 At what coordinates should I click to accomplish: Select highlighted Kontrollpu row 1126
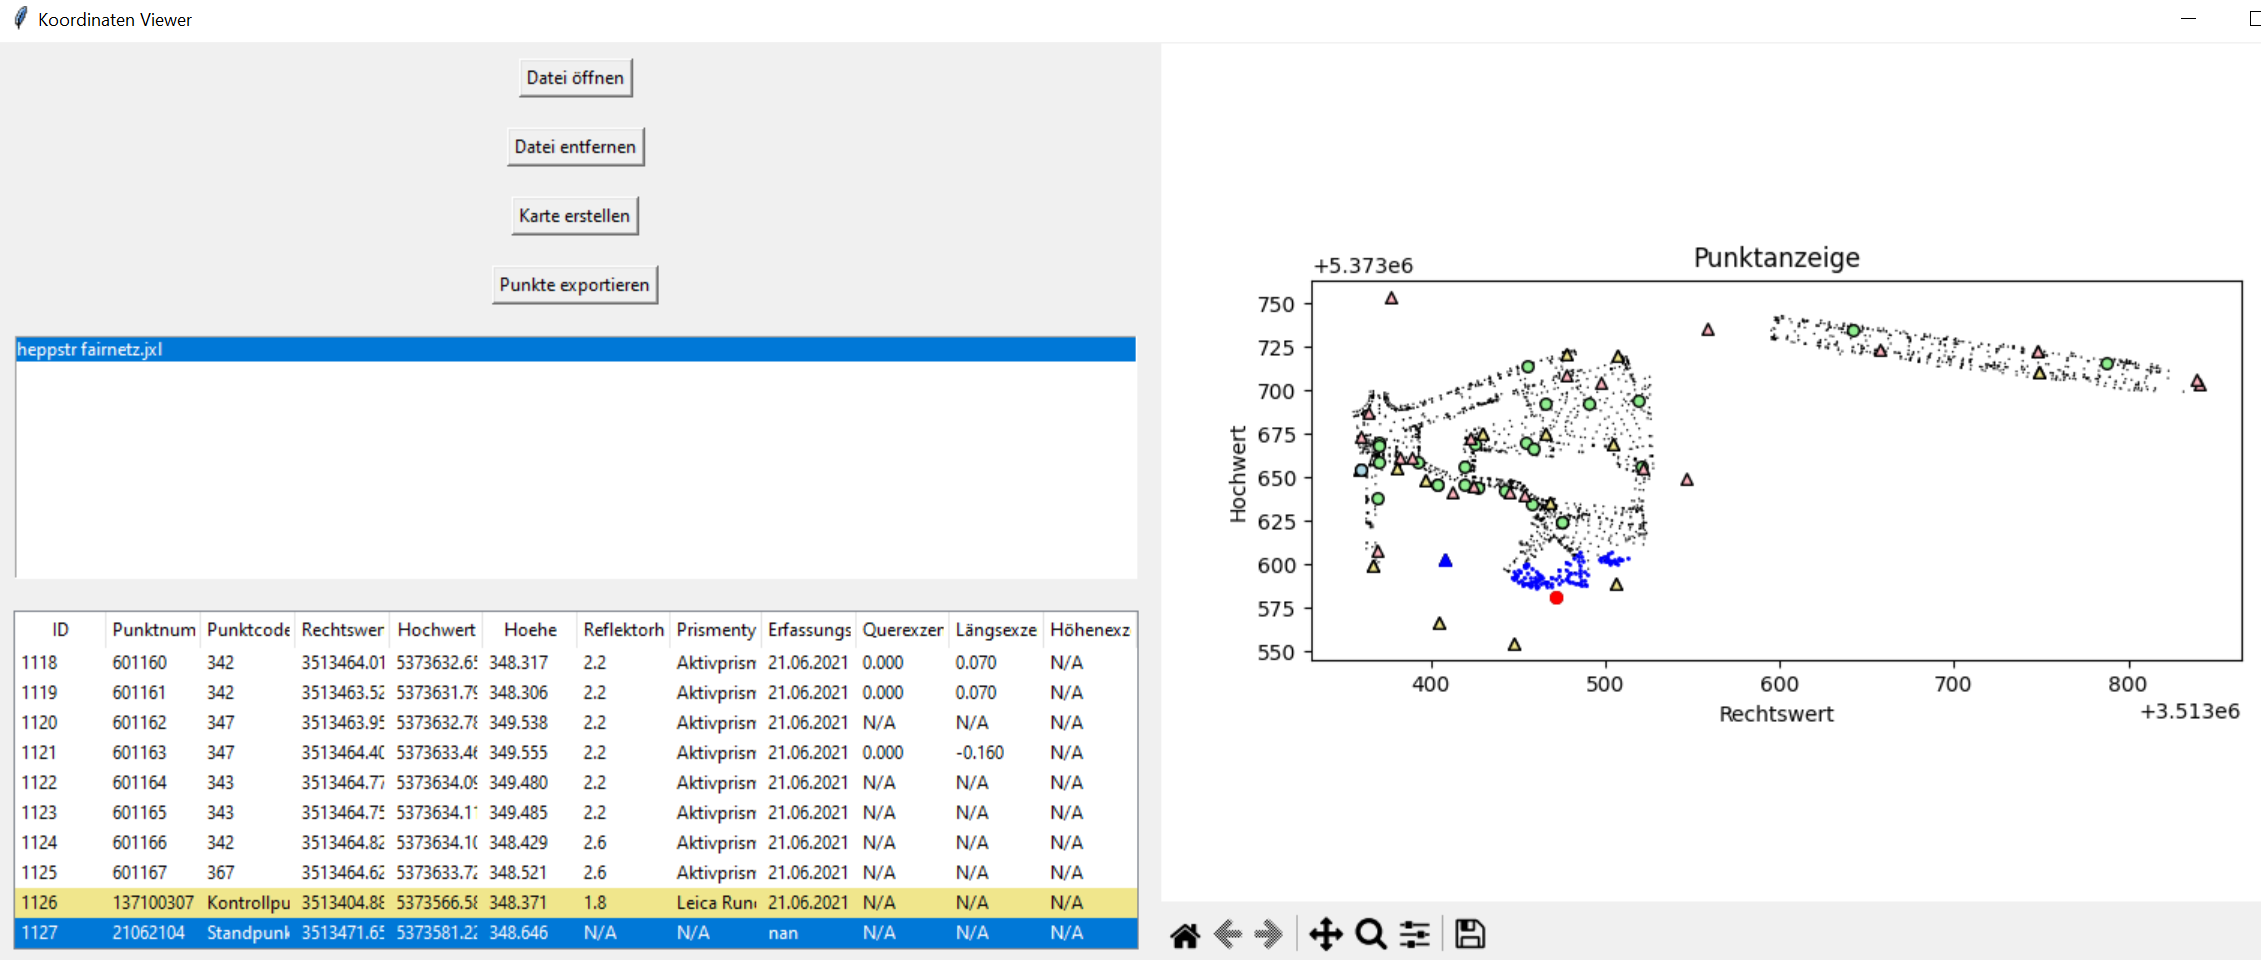(x=576, y=903)
